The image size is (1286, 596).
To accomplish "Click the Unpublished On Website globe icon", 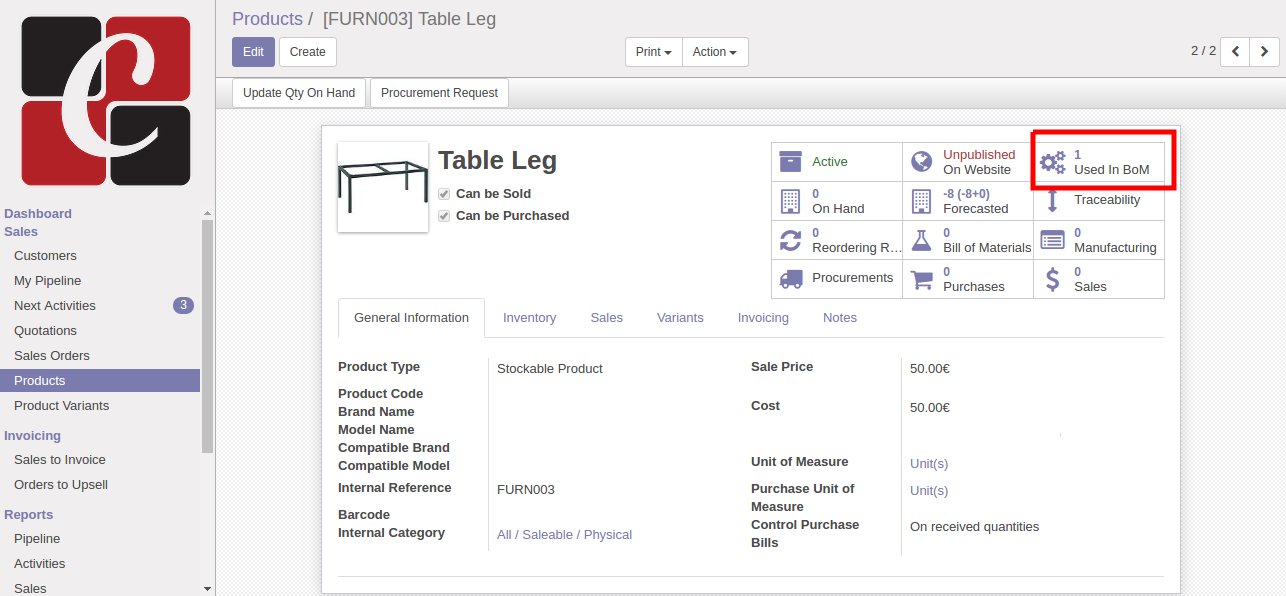I will [x=922, y=162].
